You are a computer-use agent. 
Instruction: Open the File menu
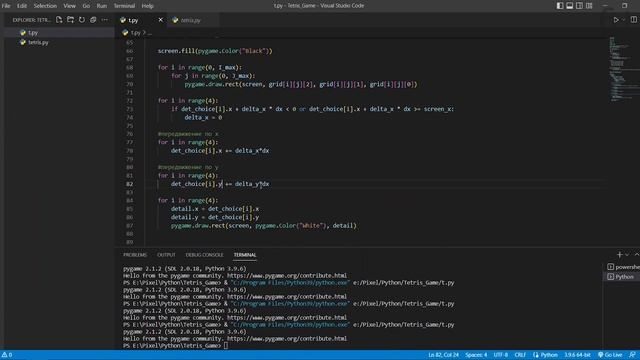click(6, 6)
